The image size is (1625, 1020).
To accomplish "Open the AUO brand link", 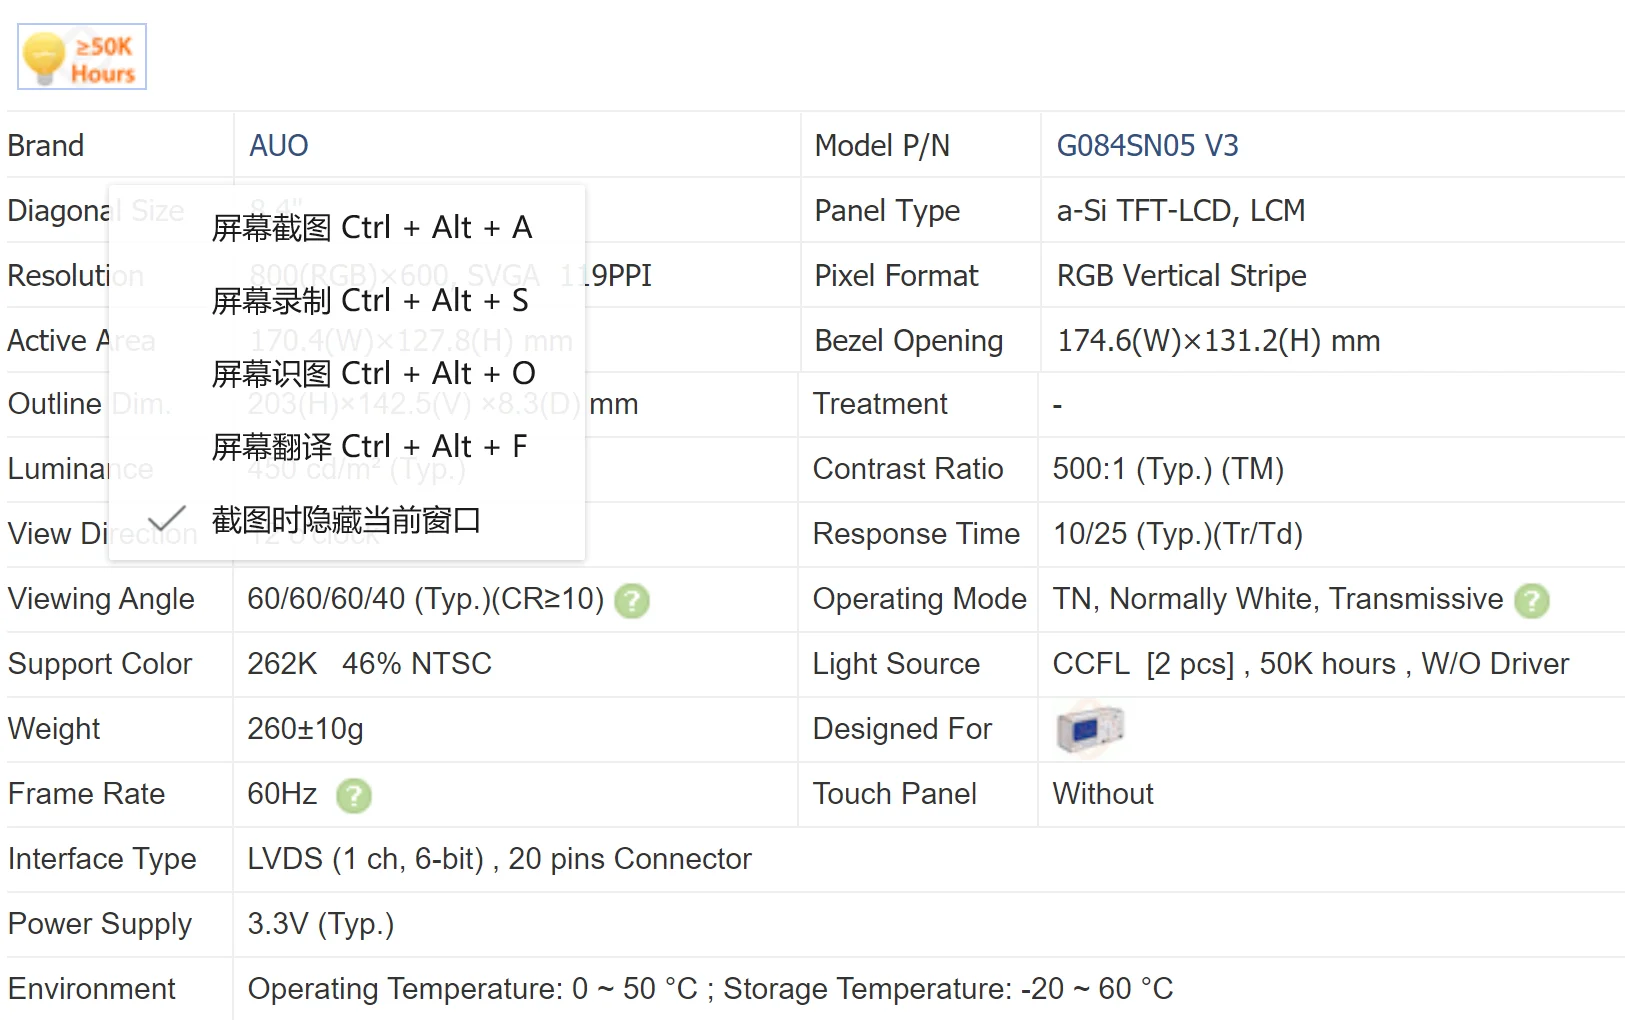I will click(x=278, y=146).
